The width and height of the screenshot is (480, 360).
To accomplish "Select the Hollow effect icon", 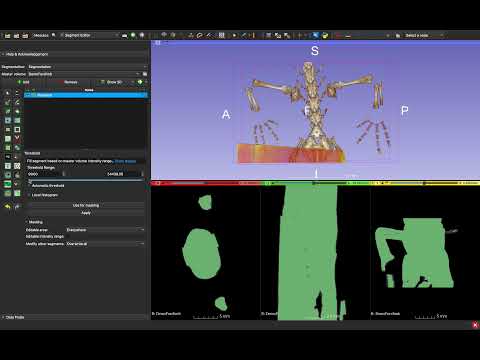I will click(x=17, y=129).
